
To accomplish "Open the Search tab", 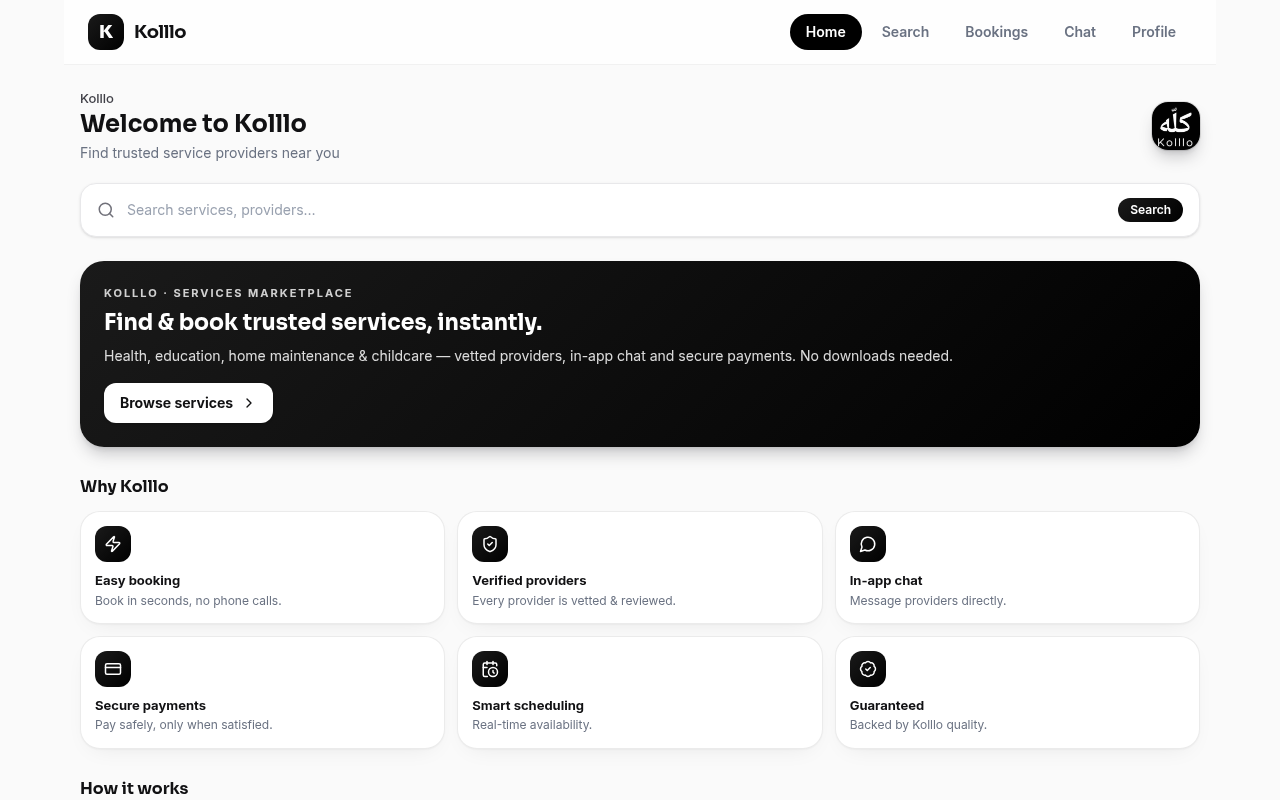I will point(905,32).
